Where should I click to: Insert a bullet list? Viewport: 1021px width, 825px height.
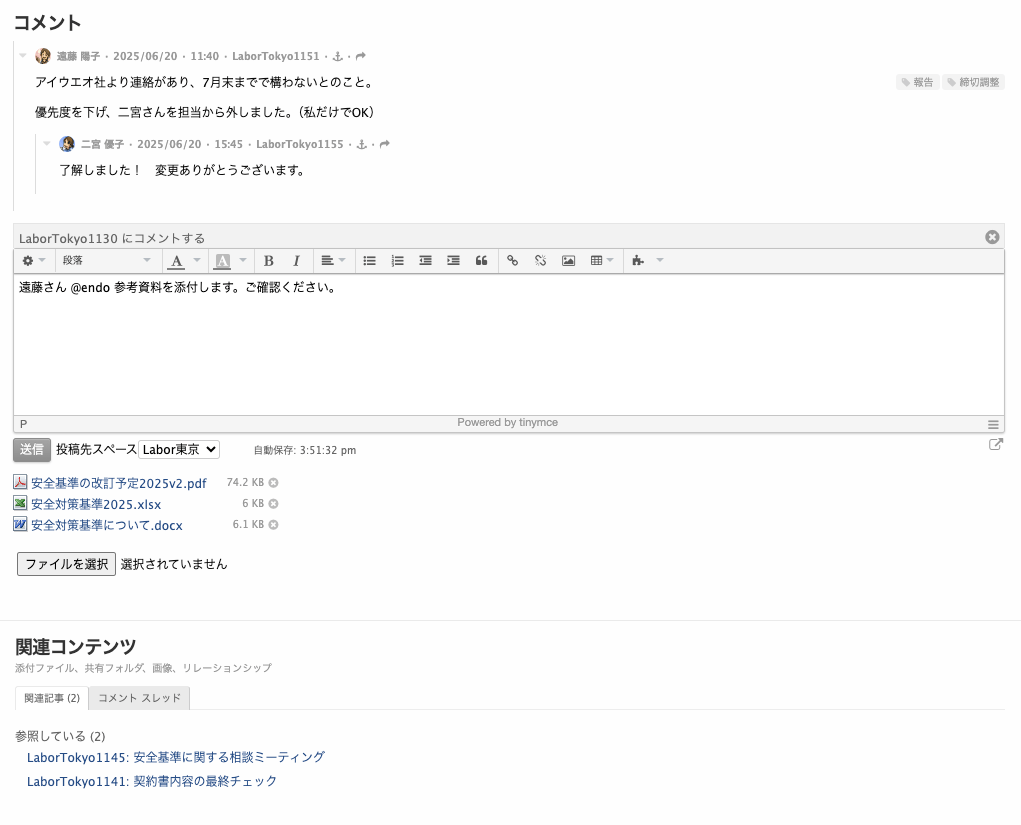[x=369, y=261]
